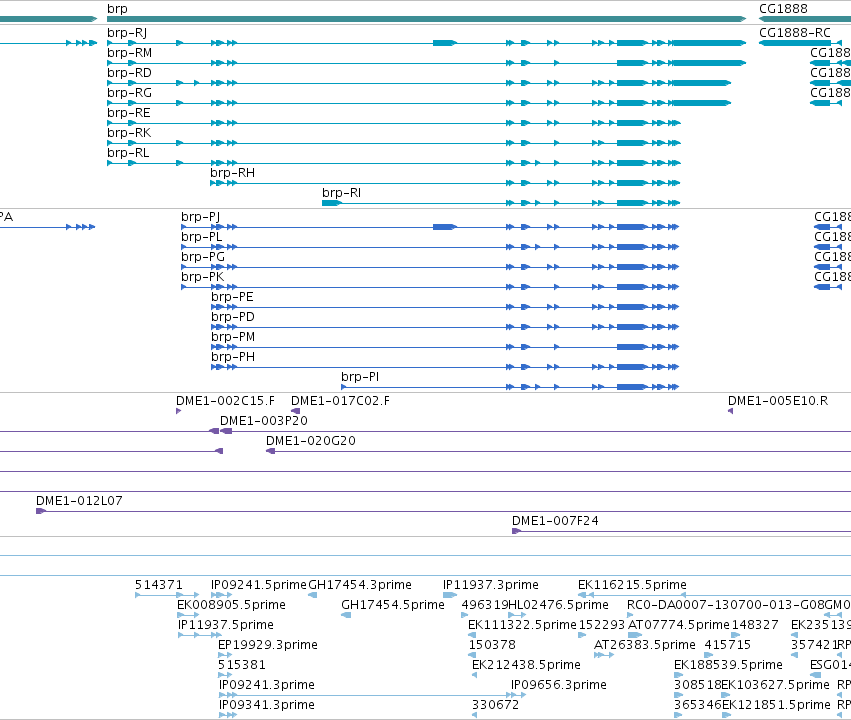Viewport: 851px width, 720px height.
Task: Click the IP09656.3prime EST label
Action: click(559, 685)
